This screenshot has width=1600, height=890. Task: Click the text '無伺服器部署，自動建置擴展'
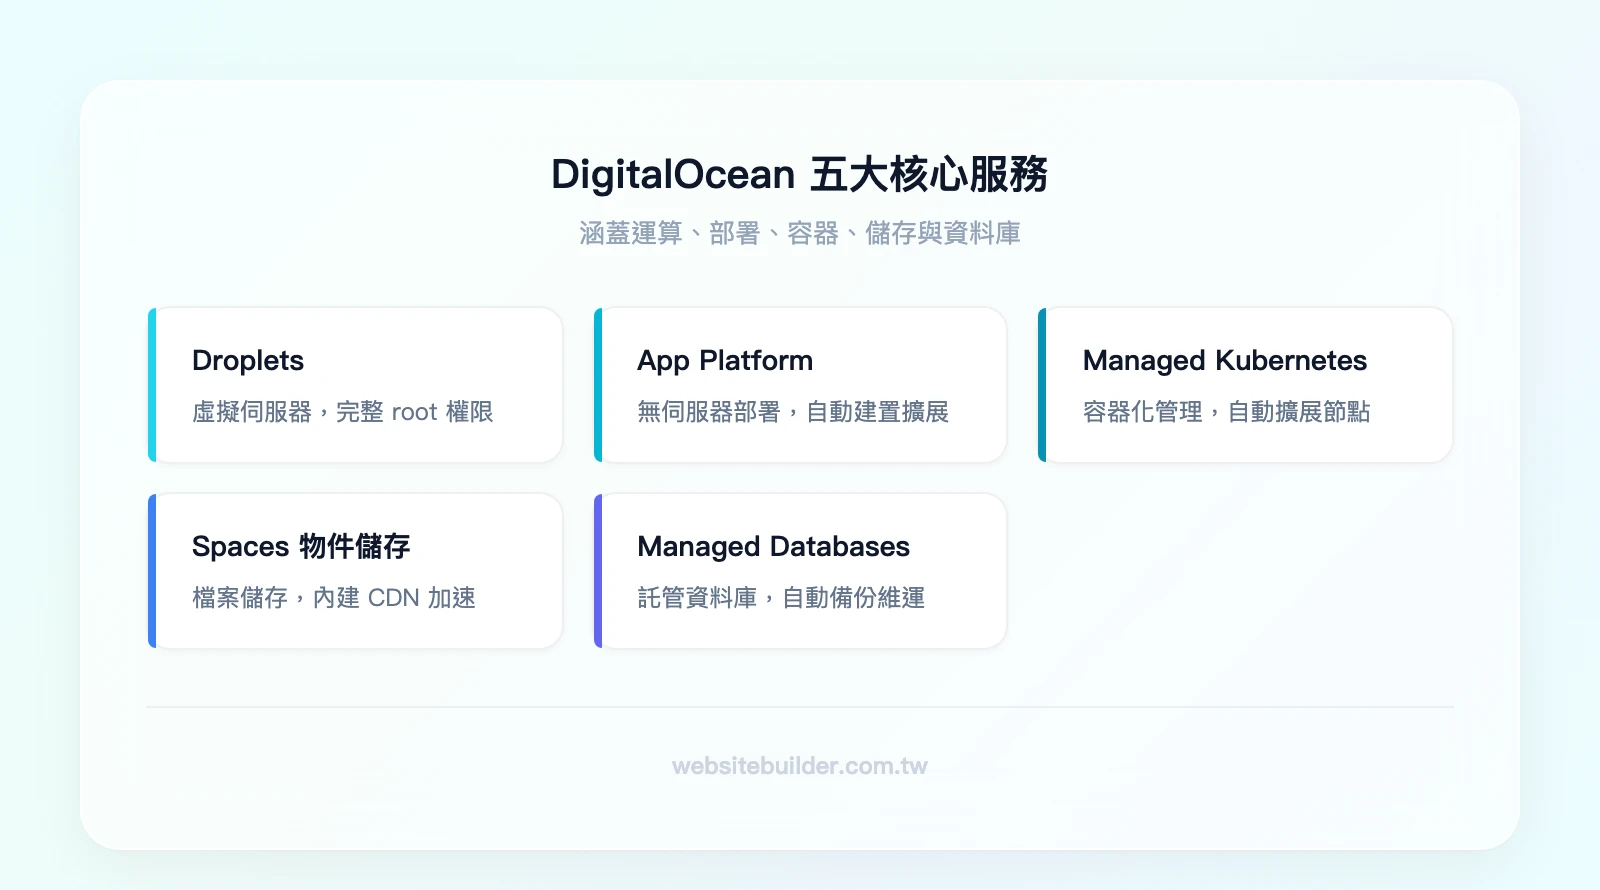pos(793,412)
